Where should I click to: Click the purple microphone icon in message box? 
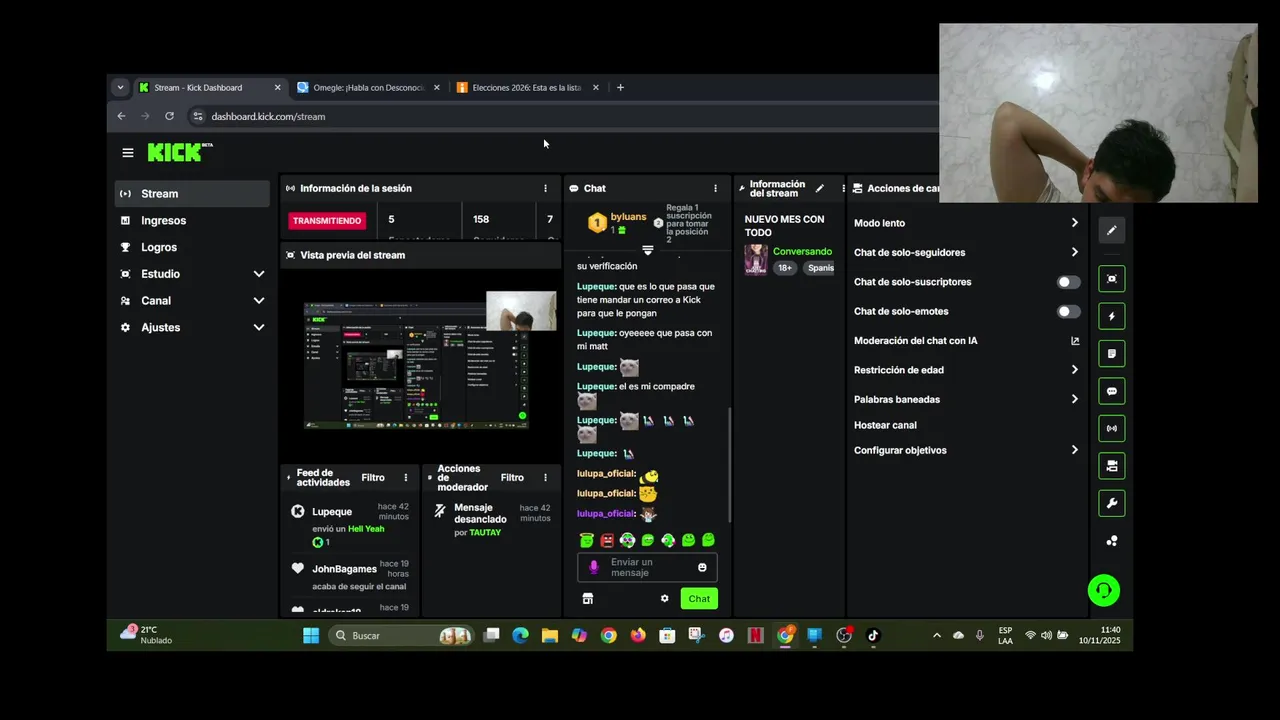coord(593,567)
